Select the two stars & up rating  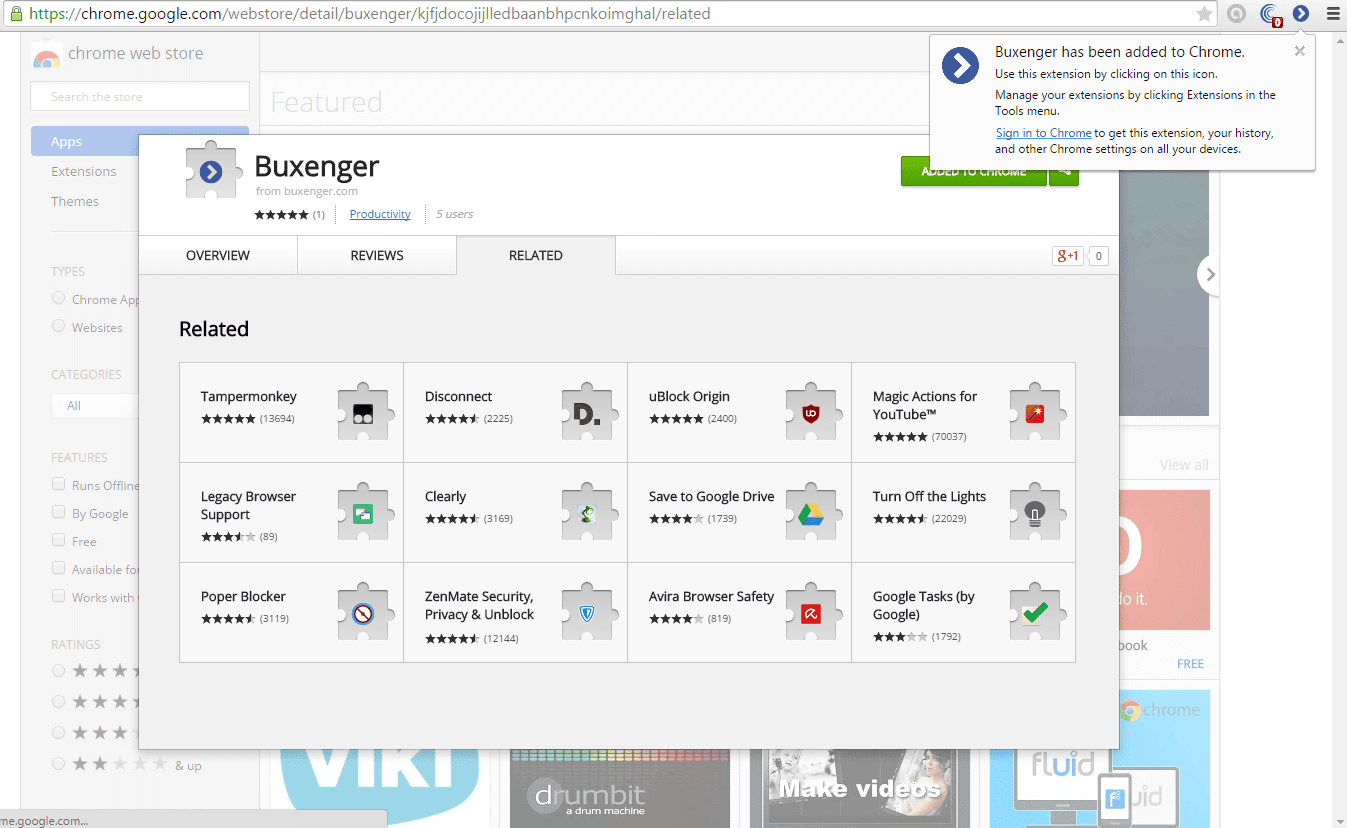[x=58, y=764]
